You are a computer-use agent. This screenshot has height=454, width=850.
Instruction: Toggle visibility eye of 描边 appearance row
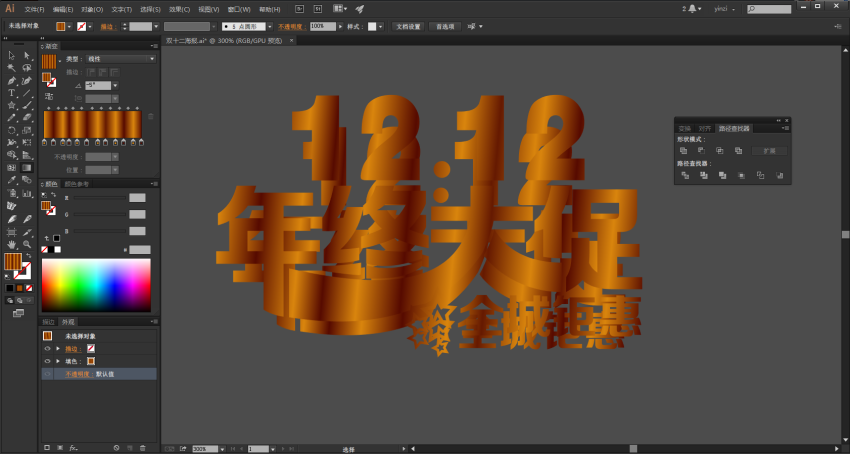pos(48,349)
